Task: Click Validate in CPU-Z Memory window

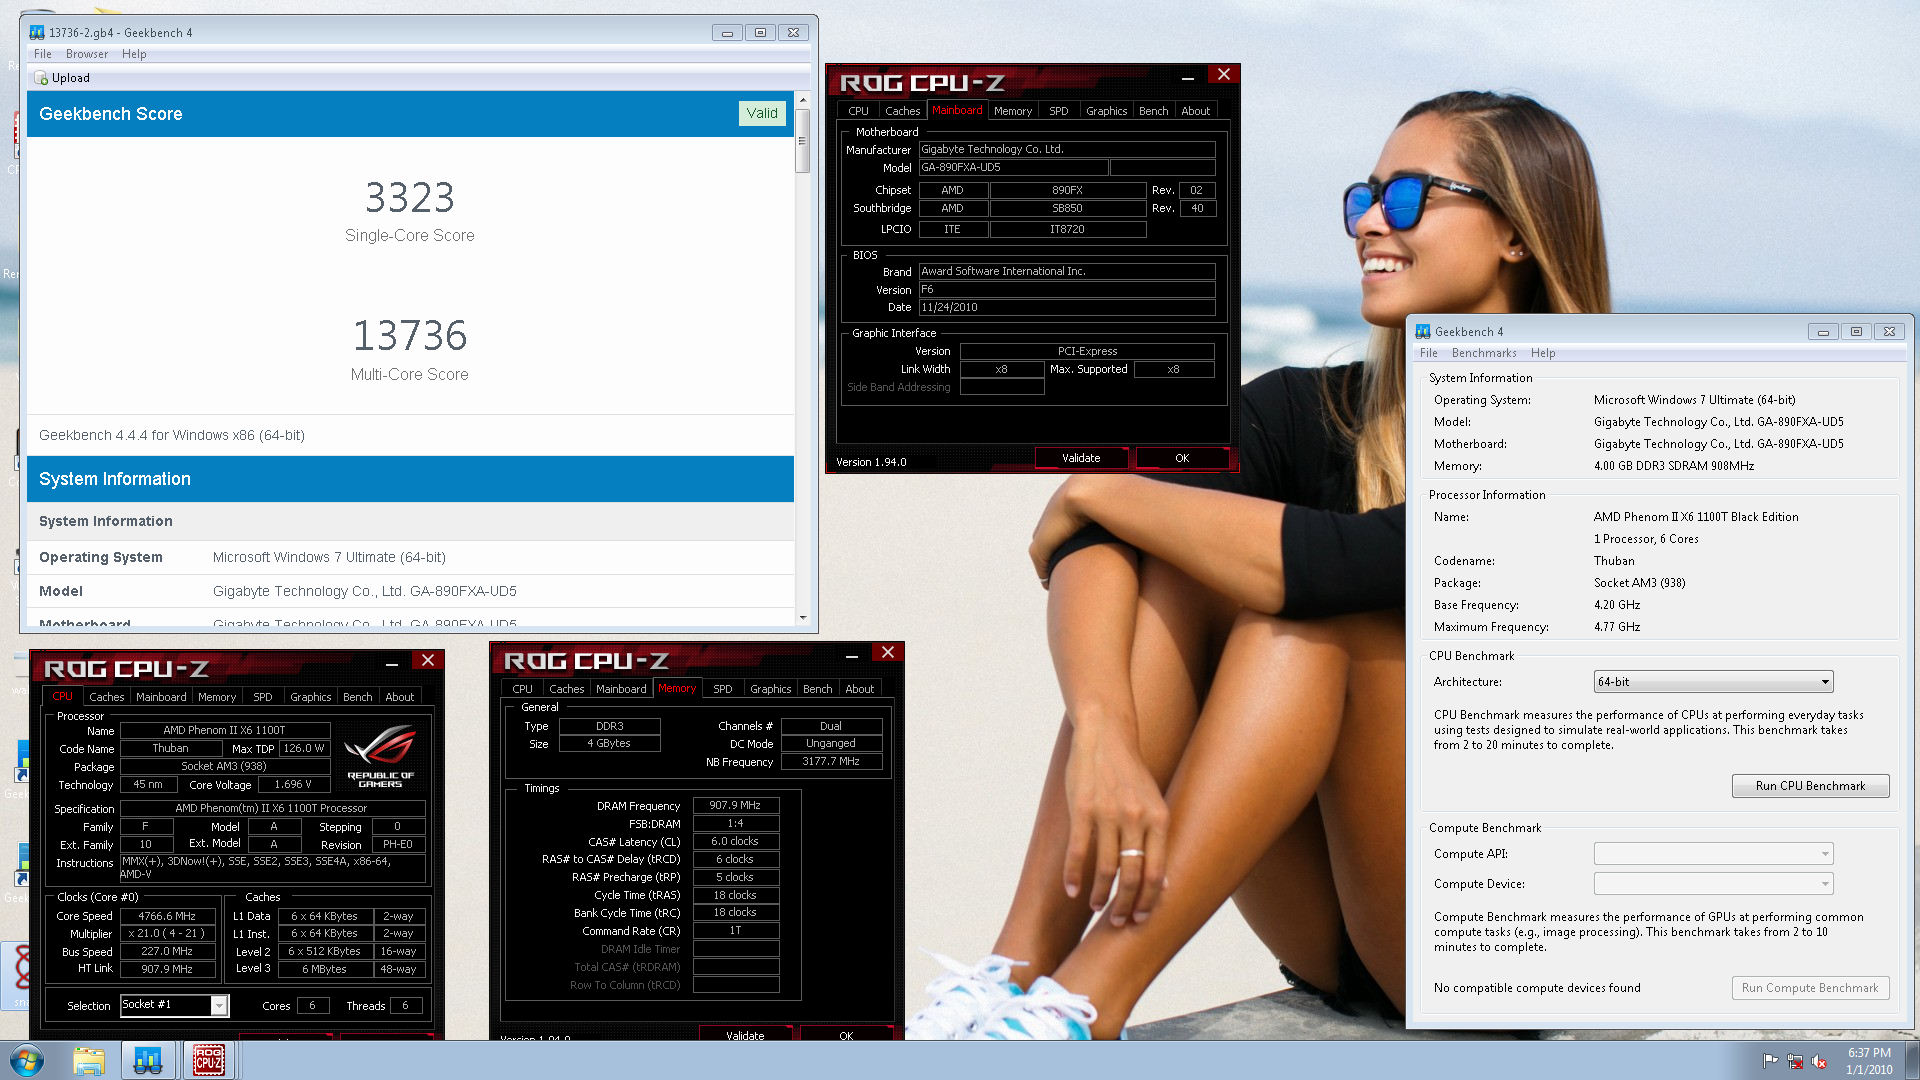Action: (x=745, y=1034)
